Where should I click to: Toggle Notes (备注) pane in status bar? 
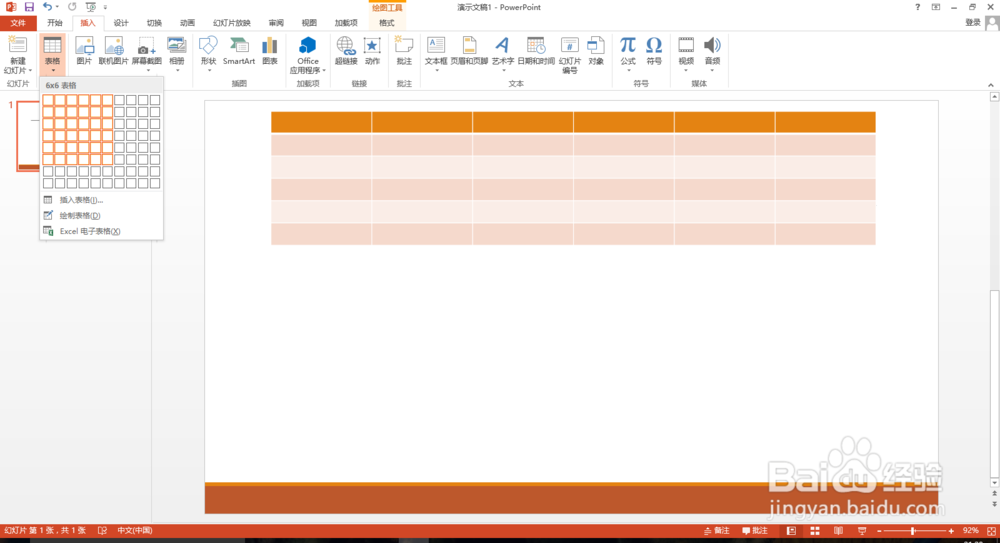(x=717, y=531)
